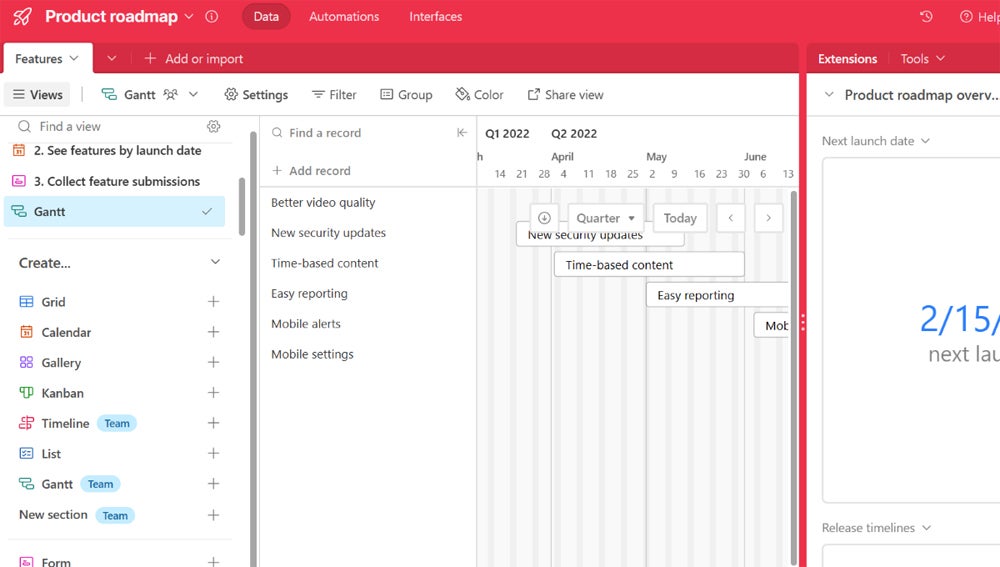The height and width of the screenshot is (567, 1000).
Task: Select '2. See features by launch date' view
Action: pyautogui.click(x=115, y=151)
